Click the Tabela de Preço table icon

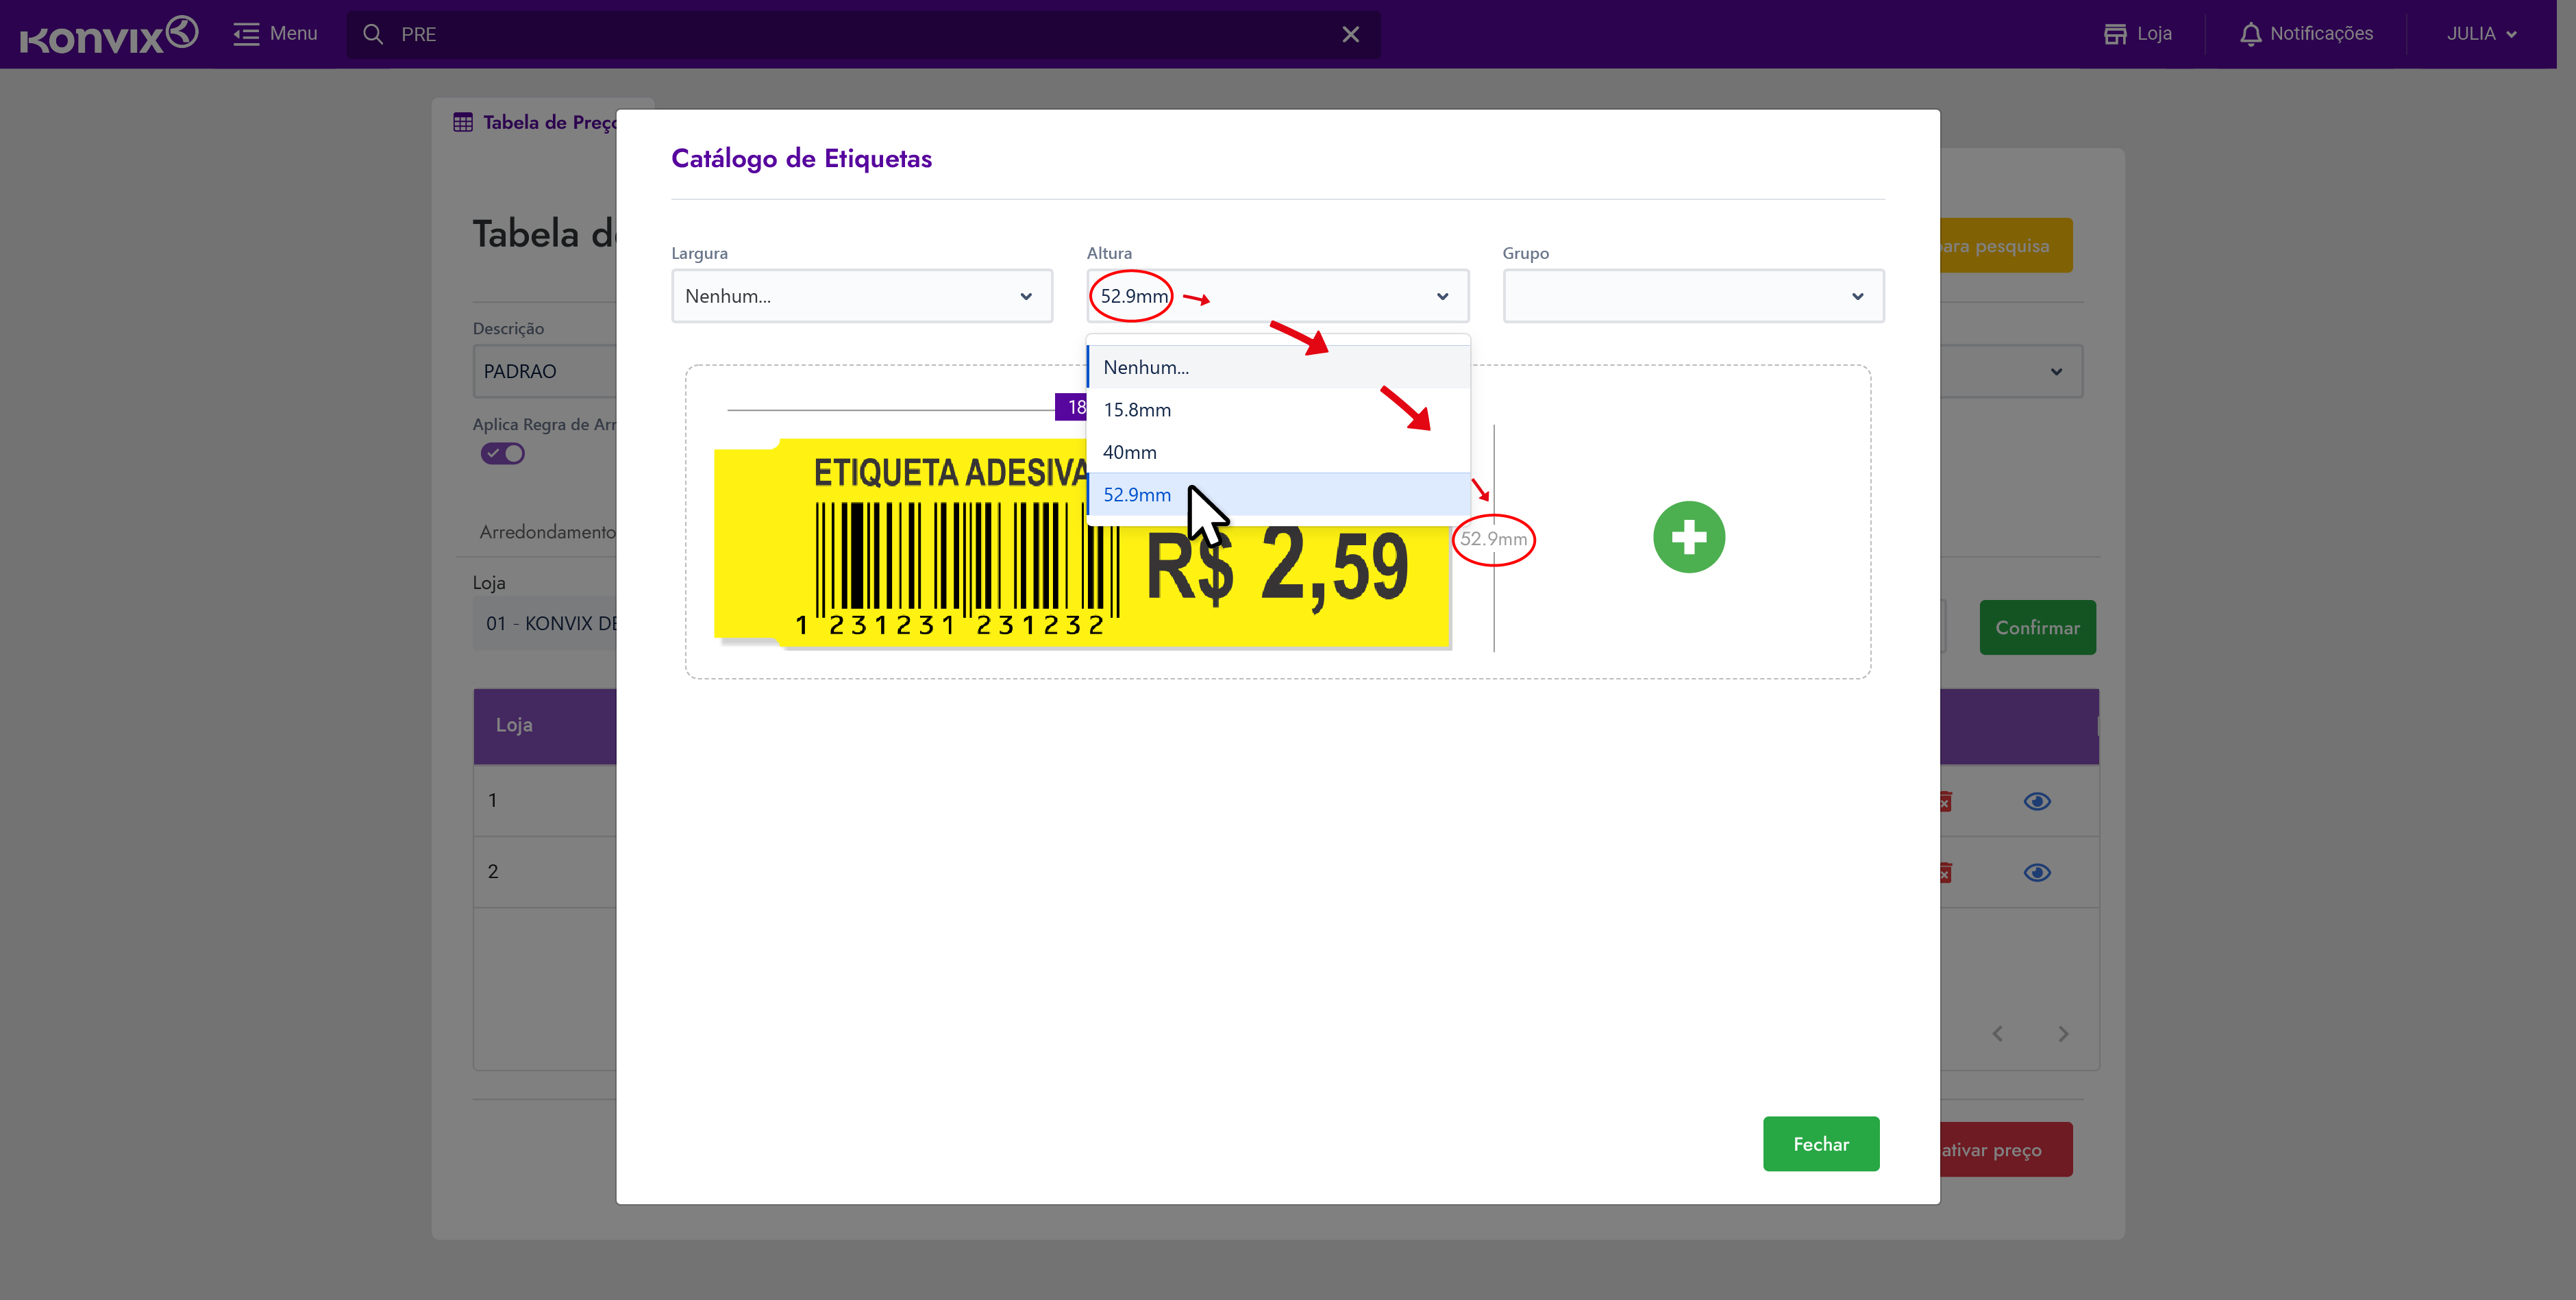[463, 122]
